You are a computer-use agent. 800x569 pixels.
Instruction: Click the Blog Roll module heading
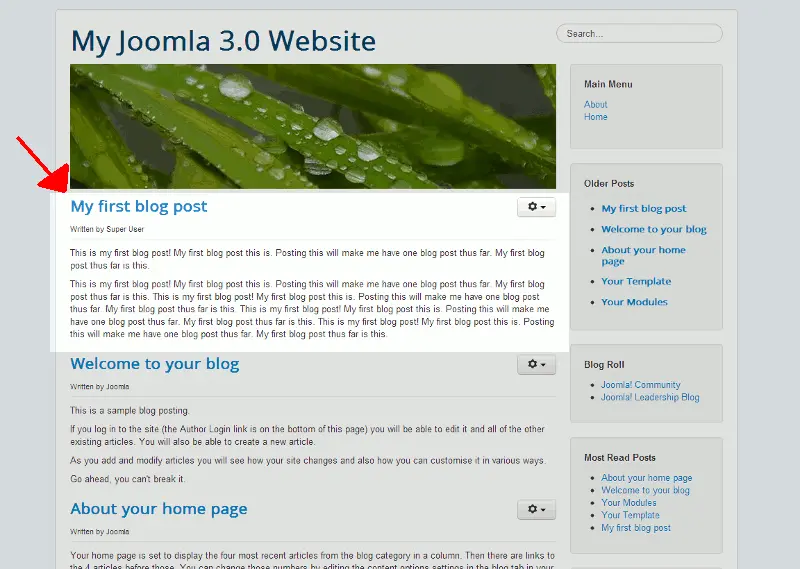[x=604, y=365]
